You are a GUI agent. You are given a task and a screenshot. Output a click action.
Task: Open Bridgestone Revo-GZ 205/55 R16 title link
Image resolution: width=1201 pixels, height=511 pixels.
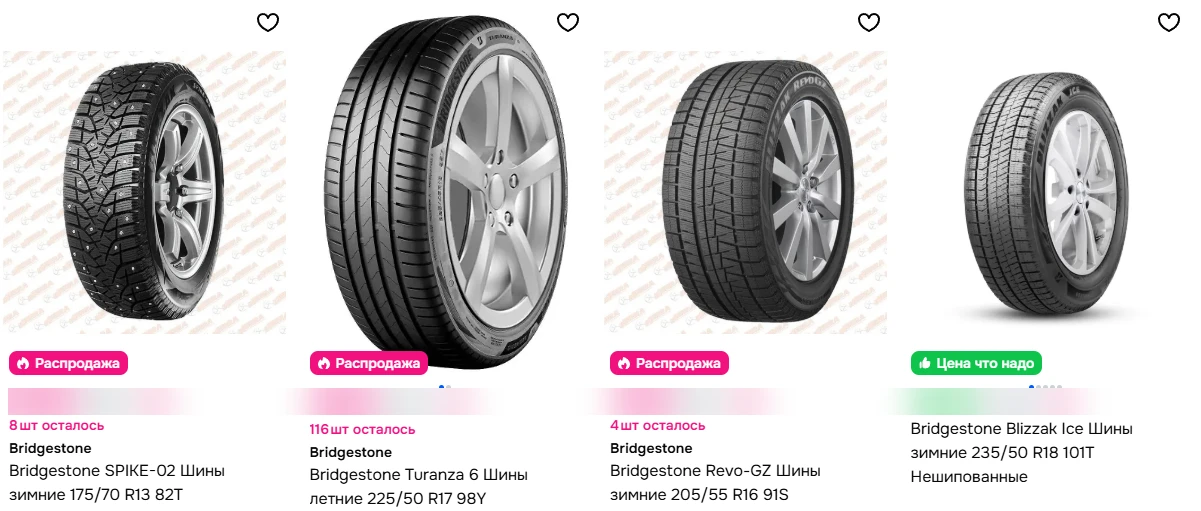pyautogui.click(x=715, y=482)
